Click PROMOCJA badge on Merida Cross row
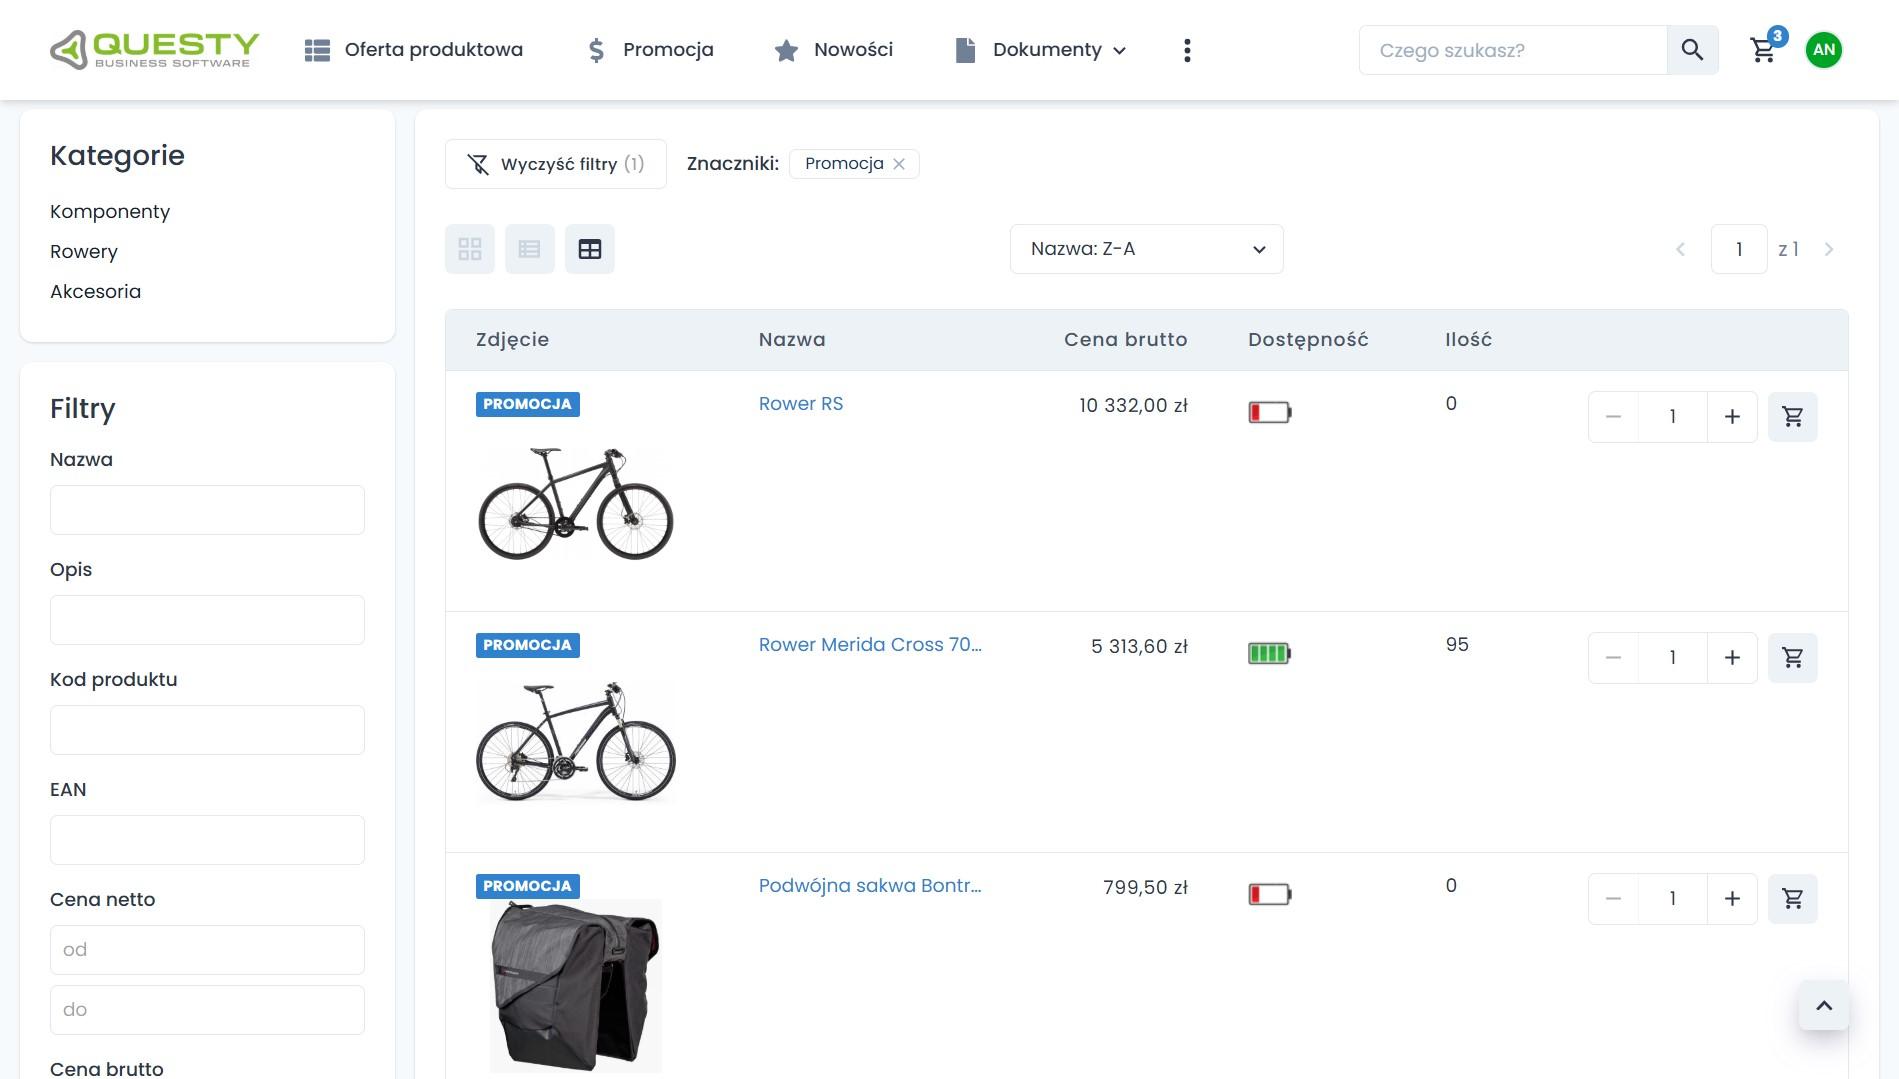 [x=528, y=645]
